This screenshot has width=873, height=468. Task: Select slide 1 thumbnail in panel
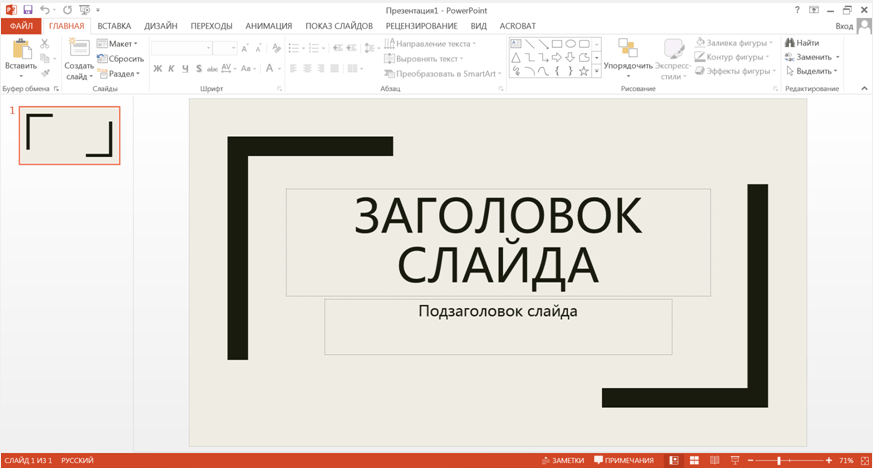click(69, 135)
